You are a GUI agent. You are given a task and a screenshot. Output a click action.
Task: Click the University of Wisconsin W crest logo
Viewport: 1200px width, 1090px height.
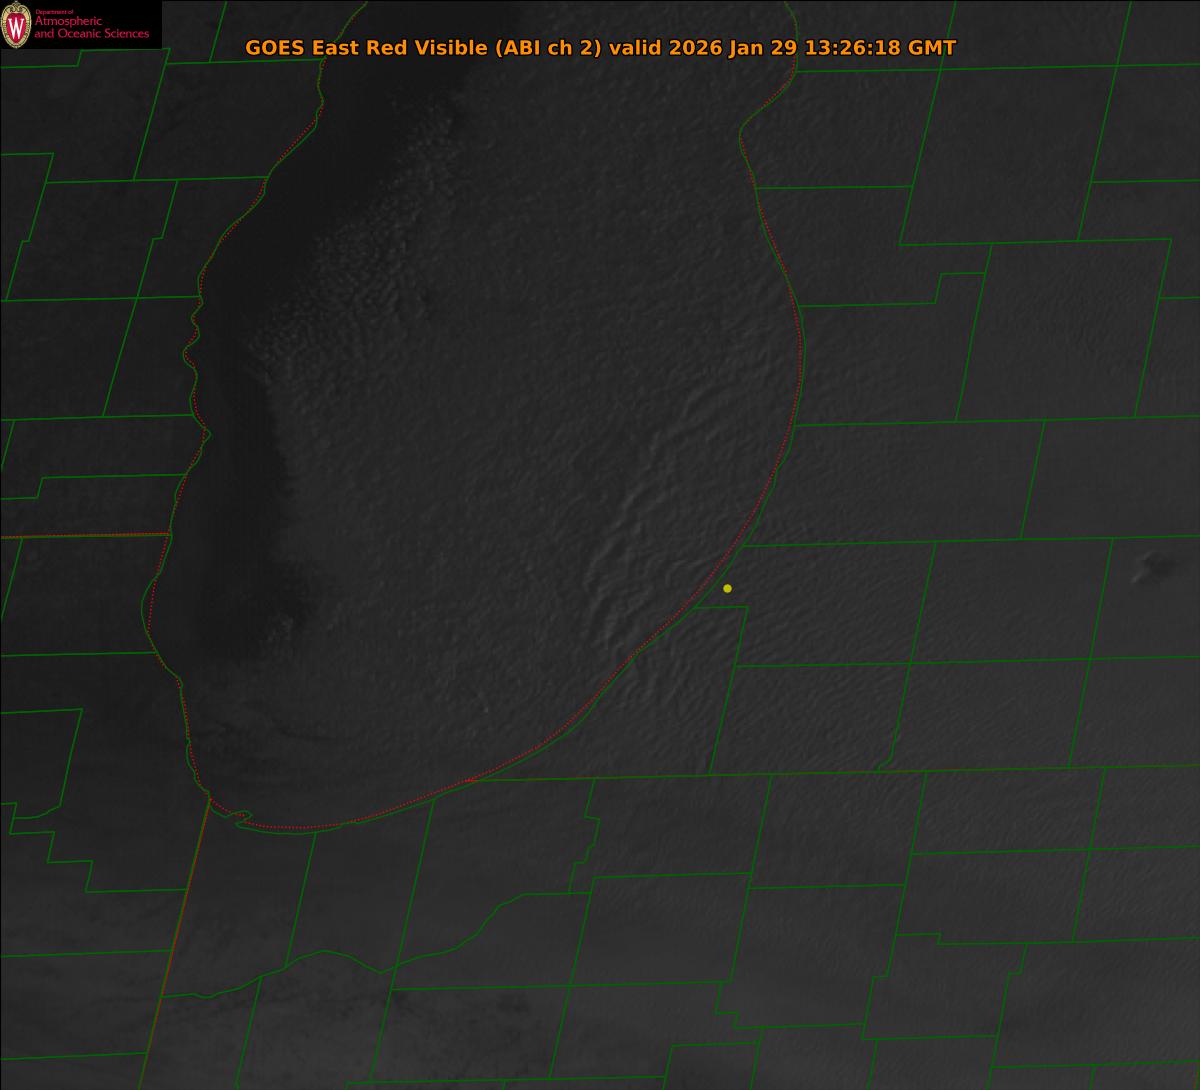16,25
